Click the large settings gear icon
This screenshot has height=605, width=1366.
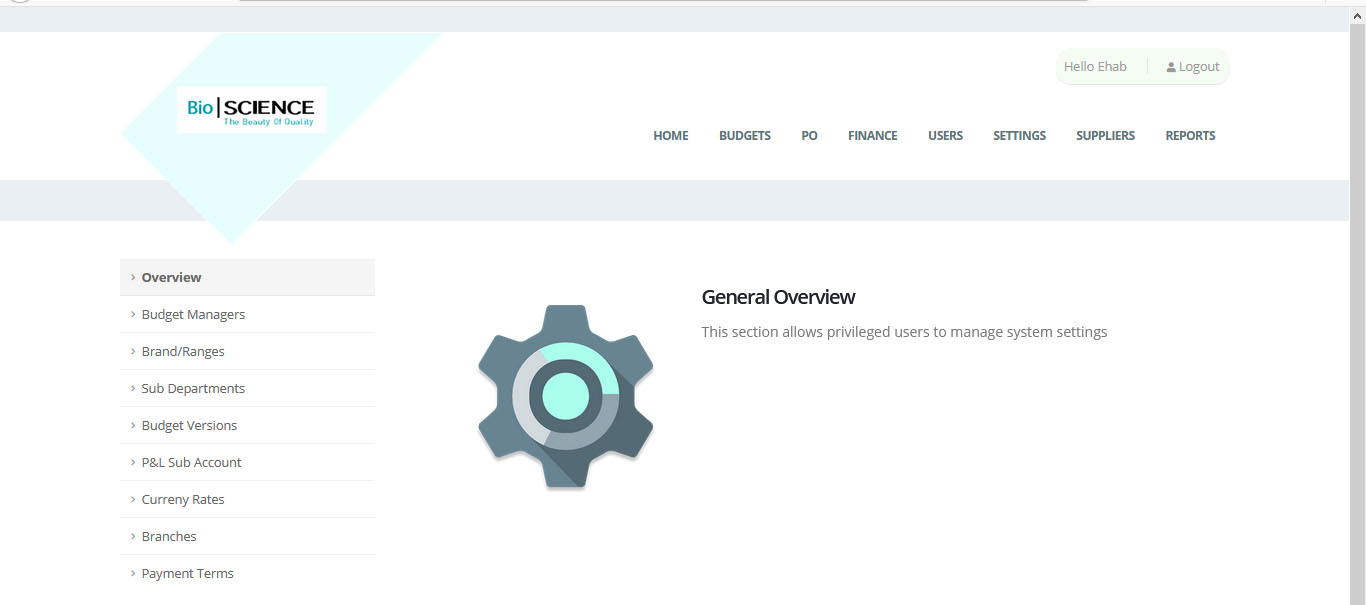(x=566, y=396)
